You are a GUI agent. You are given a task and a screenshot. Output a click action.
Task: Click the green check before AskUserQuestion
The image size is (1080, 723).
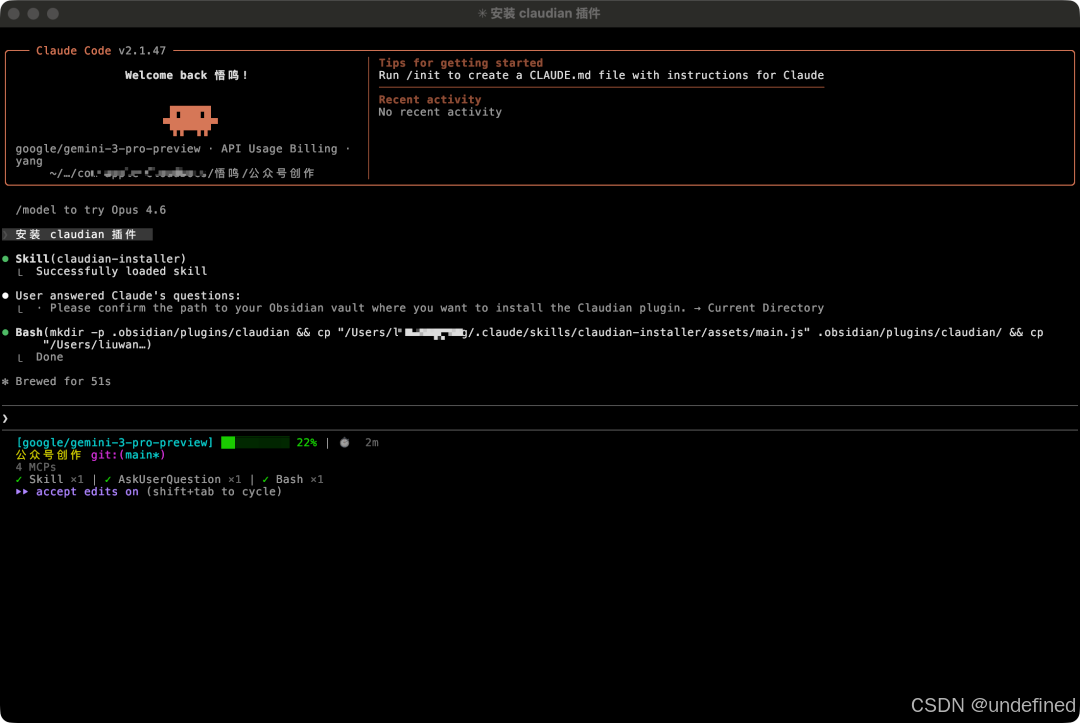point(107,479)
